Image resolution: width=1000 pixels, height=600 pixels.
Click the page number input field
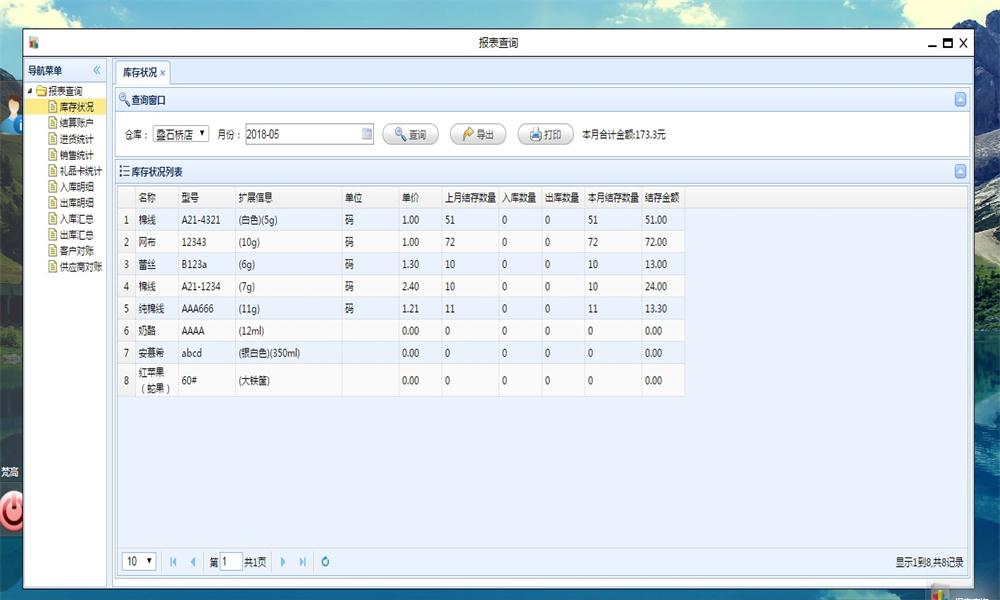(231, 562)
